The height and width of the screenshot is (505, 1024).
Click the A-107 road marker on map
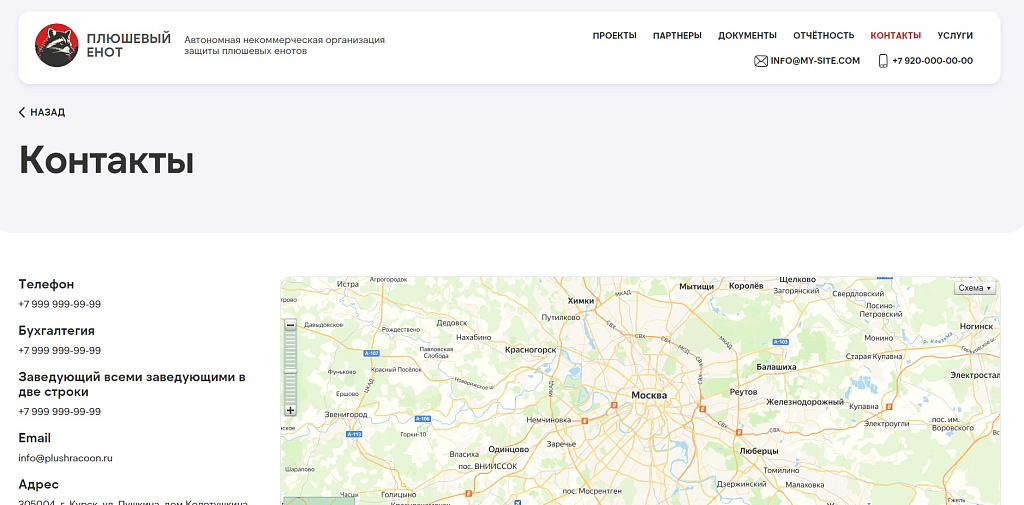371,353
